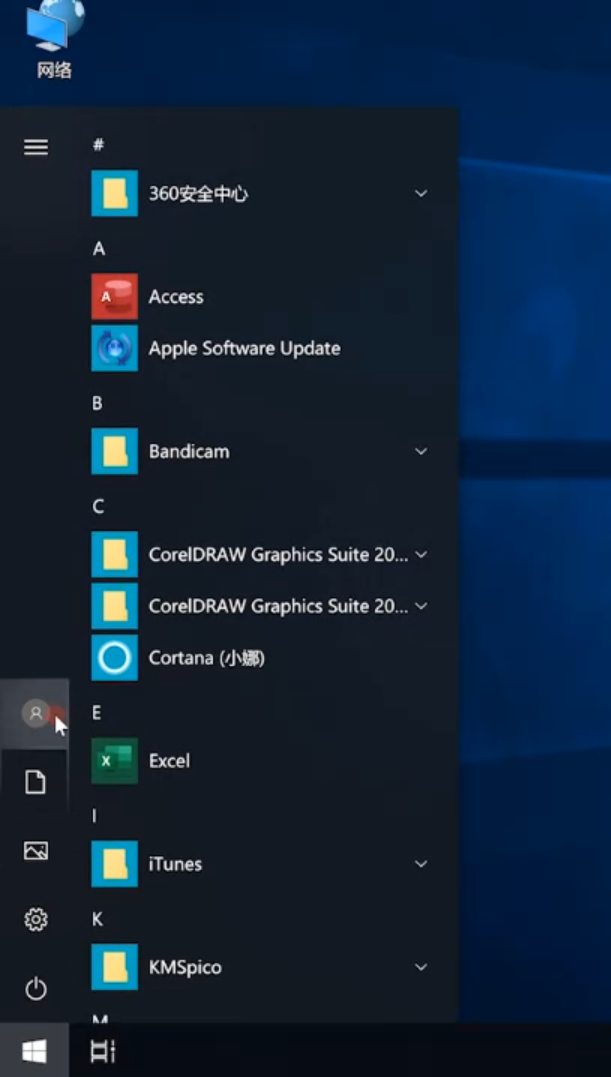Click the Bandicam folder icon
The image size is (611, 1077).
click(x=115, y=451)
